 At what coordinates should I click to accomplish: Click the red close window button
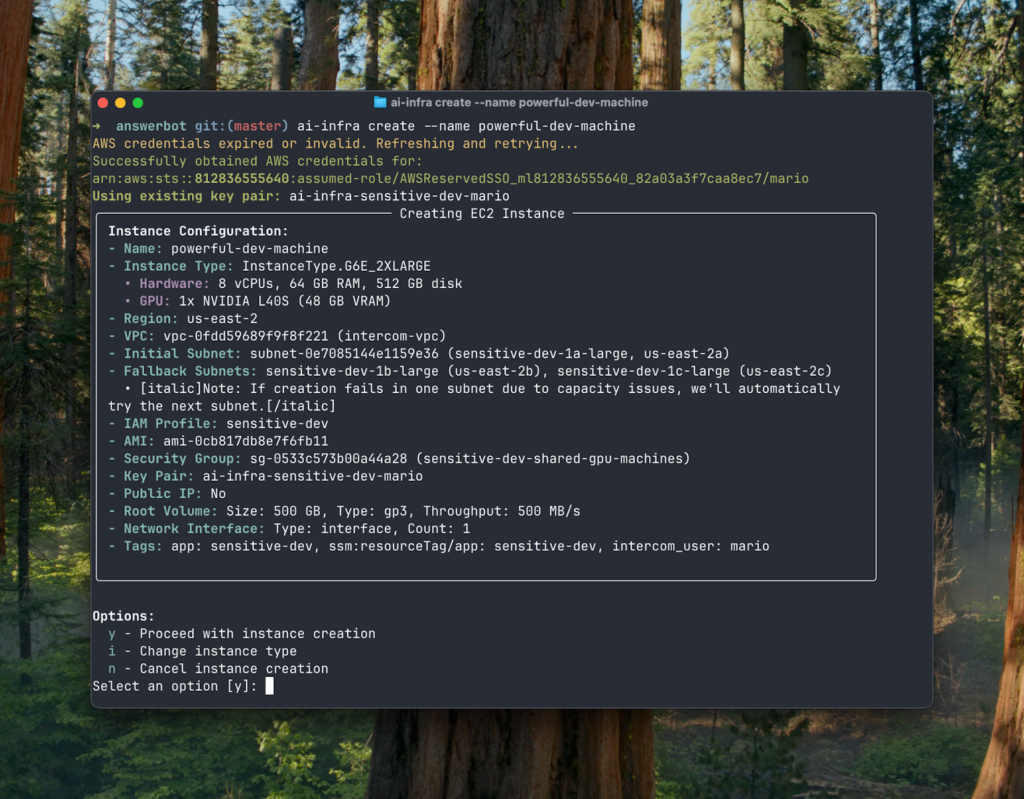[x=103, y=103]
